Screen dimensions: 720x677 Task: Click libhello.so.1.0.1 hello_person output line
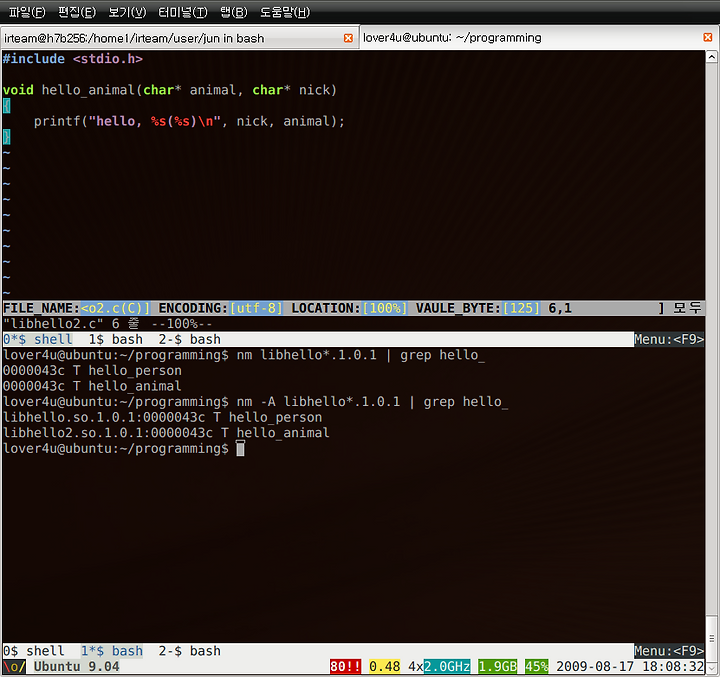coord(163,417)
